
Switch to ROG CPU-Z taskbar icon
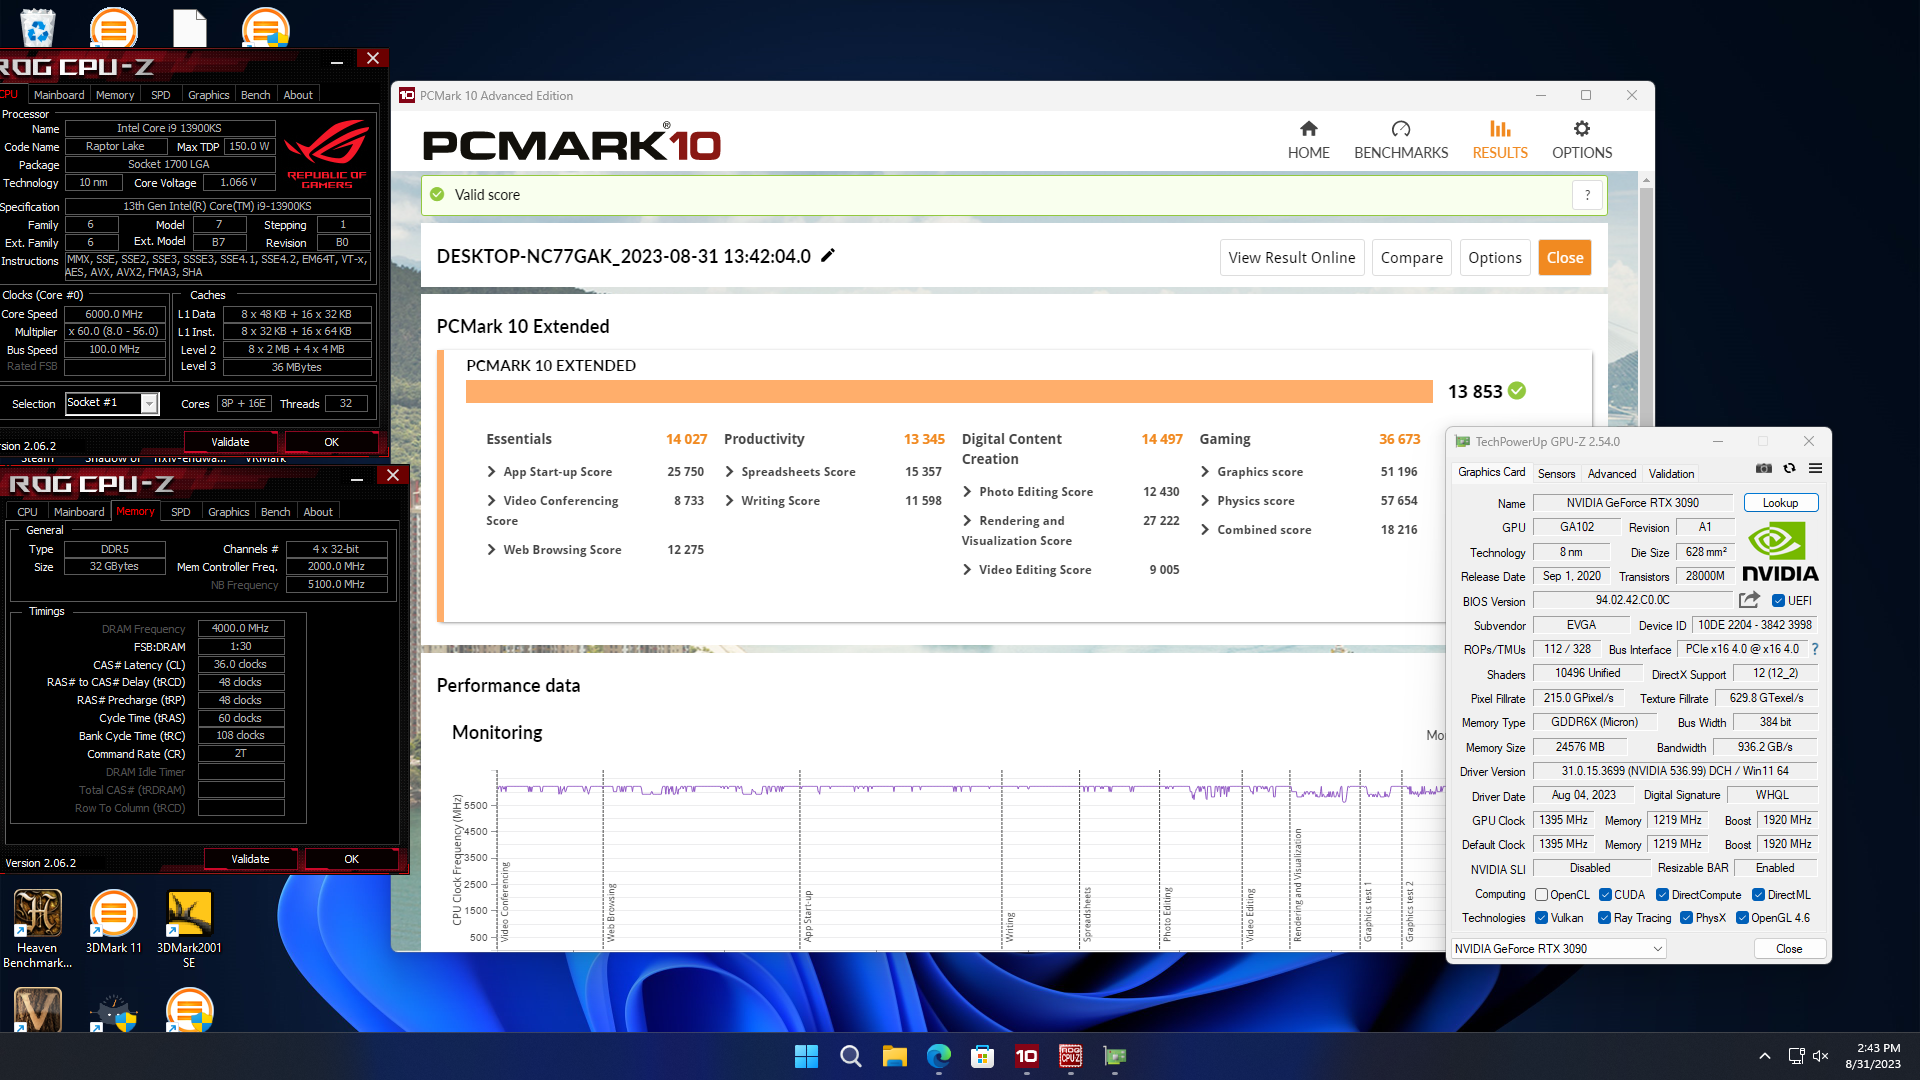click(1070, 1056)
